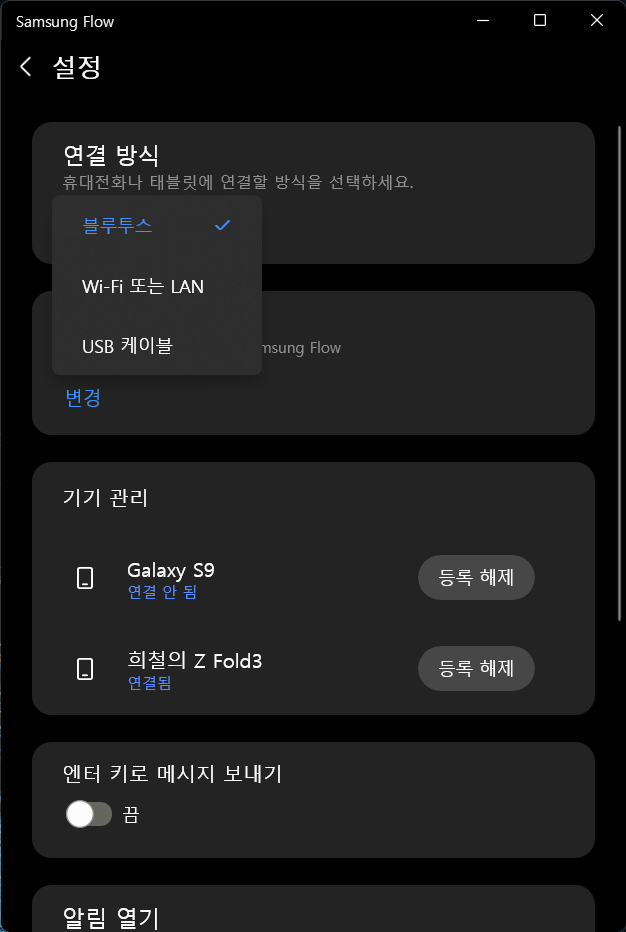
Task: Unregister the Galaxy S9 device
Action: (x=476, y=578)
